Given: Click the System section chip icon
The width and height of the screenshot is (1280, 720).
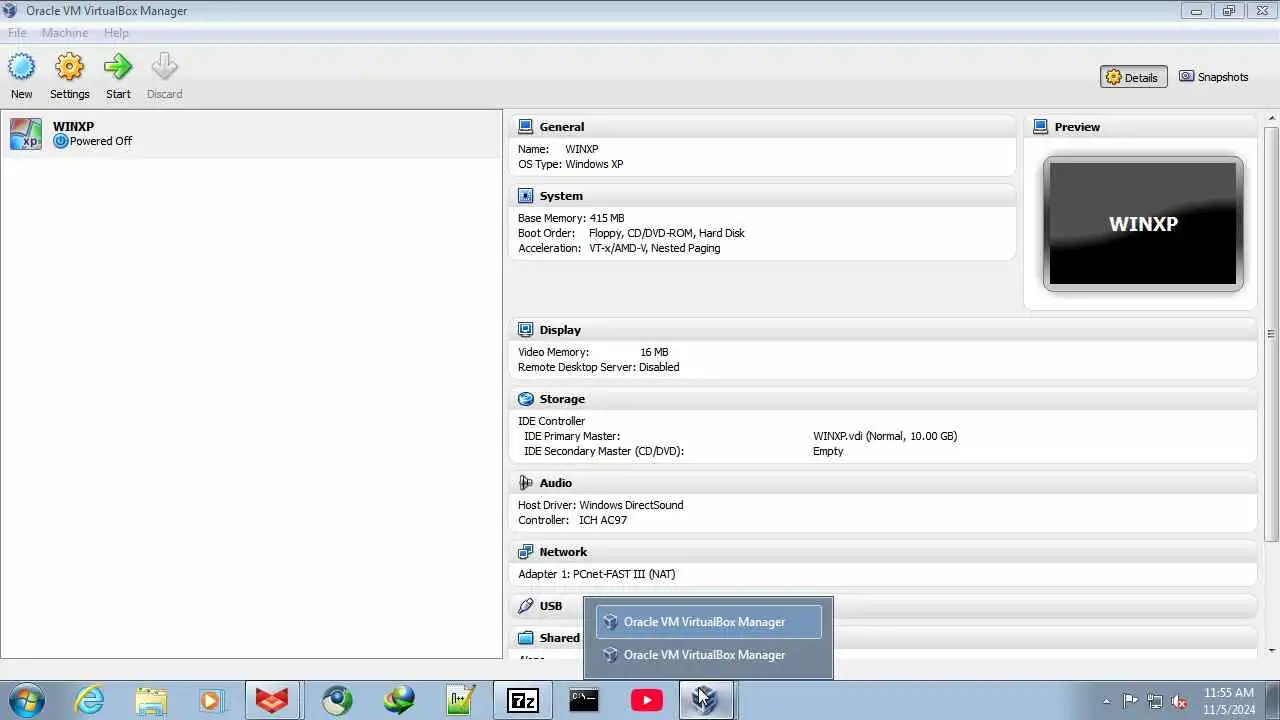Looking at the screenshot, I should pyautogui.click(x=525, y=196).
